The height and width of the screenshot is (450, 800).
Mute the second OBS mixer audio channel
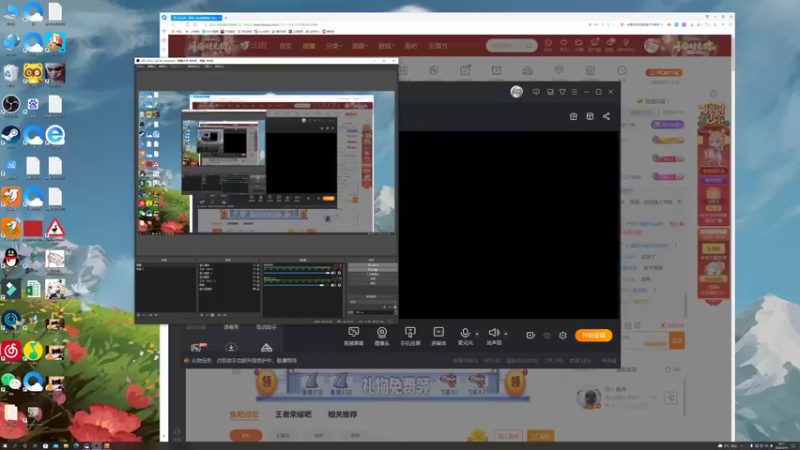pyautogui.click(x=334, y=285)
